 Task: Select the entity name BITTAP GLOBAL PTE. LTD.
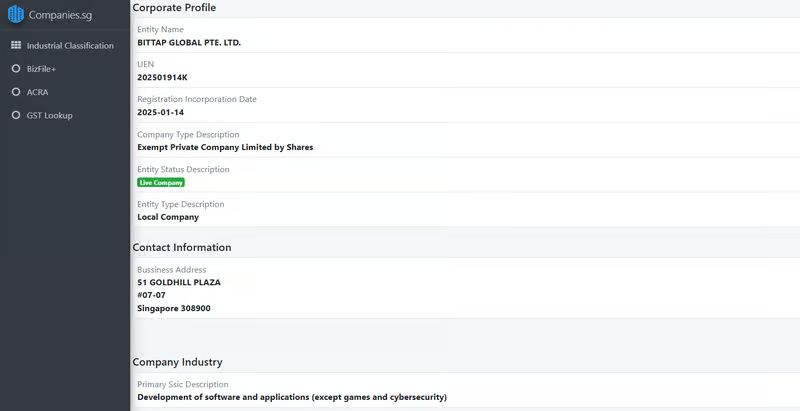click(189, 43)
